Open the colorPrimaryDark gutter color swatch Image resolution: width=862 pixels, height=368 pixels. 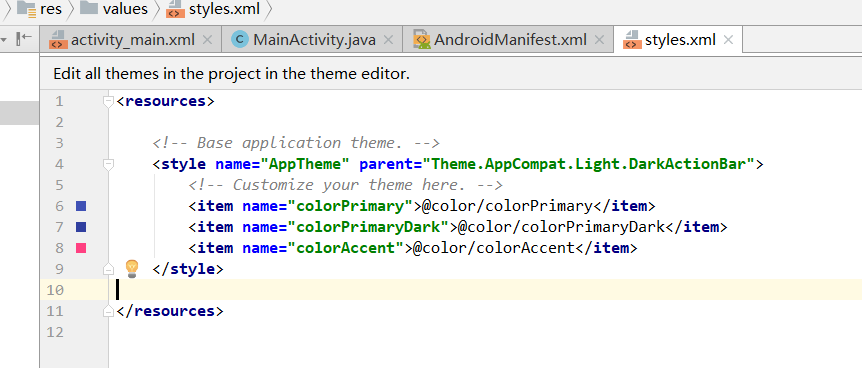(81, 227)
